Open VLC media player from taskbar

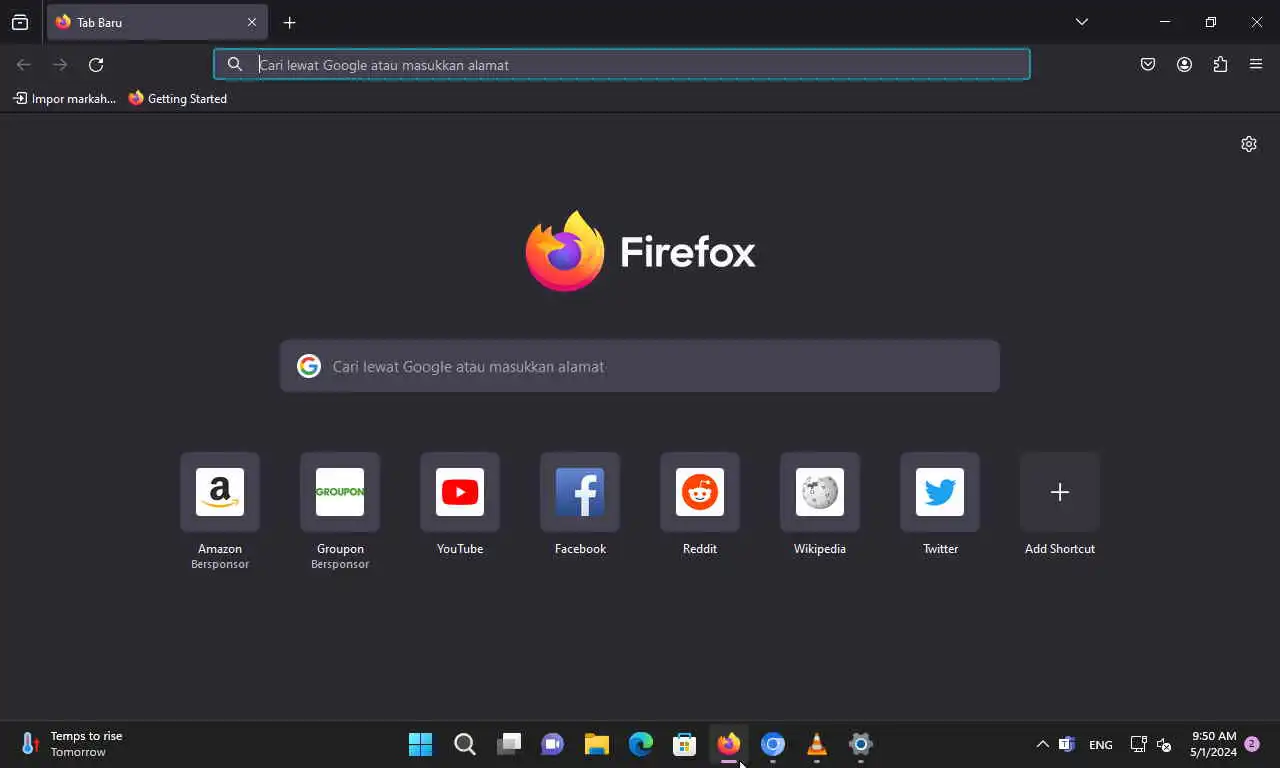[x=817, y=744]
